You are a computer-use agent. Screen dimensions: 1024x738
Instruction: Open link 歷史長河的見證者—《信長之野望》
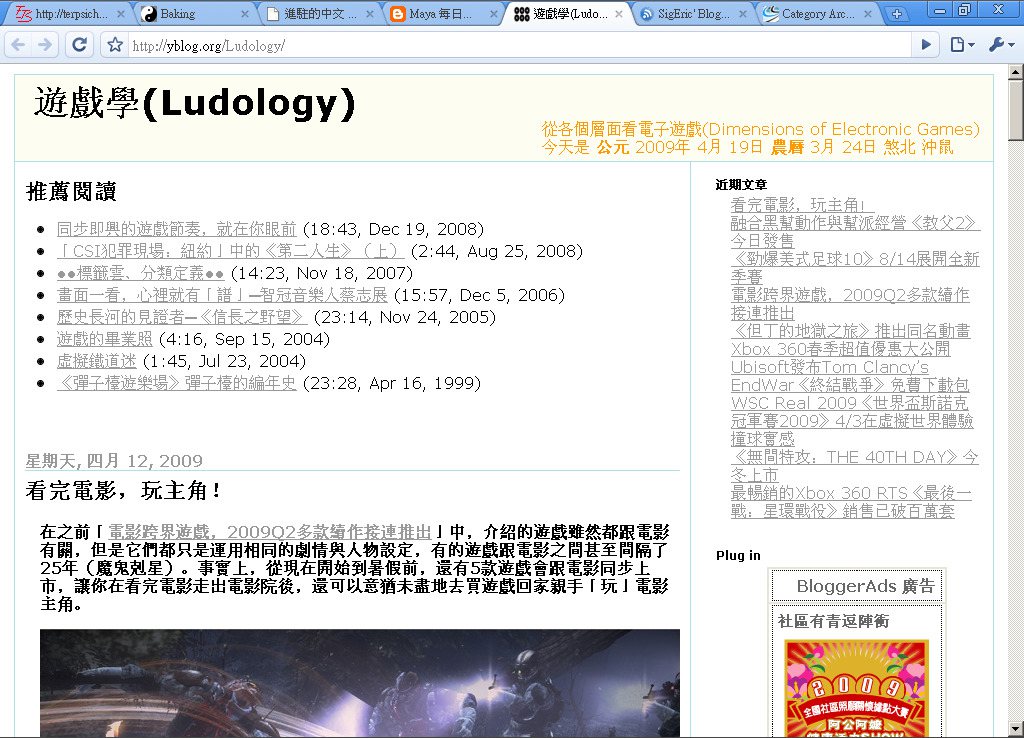coord(182,317)
